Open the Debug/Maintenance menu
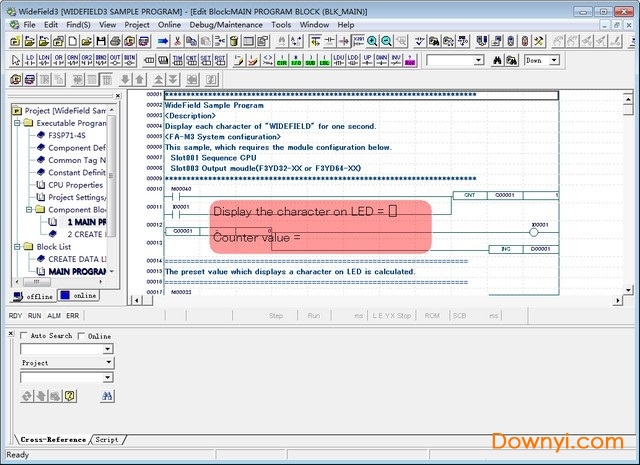 (x=226, y=23)
